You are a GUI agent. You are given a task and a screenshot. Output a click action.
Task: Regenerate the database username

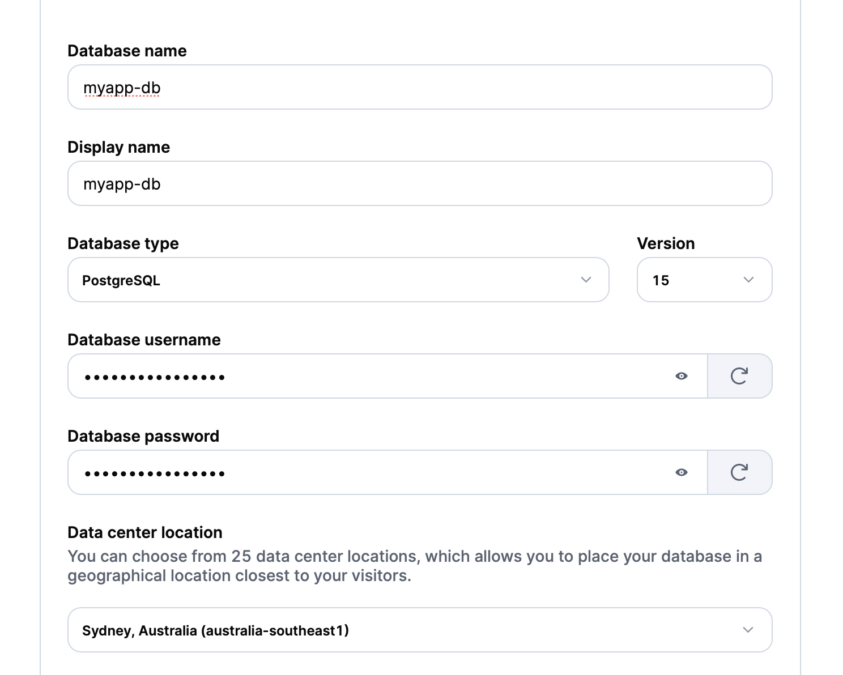[x=739, y=376]
